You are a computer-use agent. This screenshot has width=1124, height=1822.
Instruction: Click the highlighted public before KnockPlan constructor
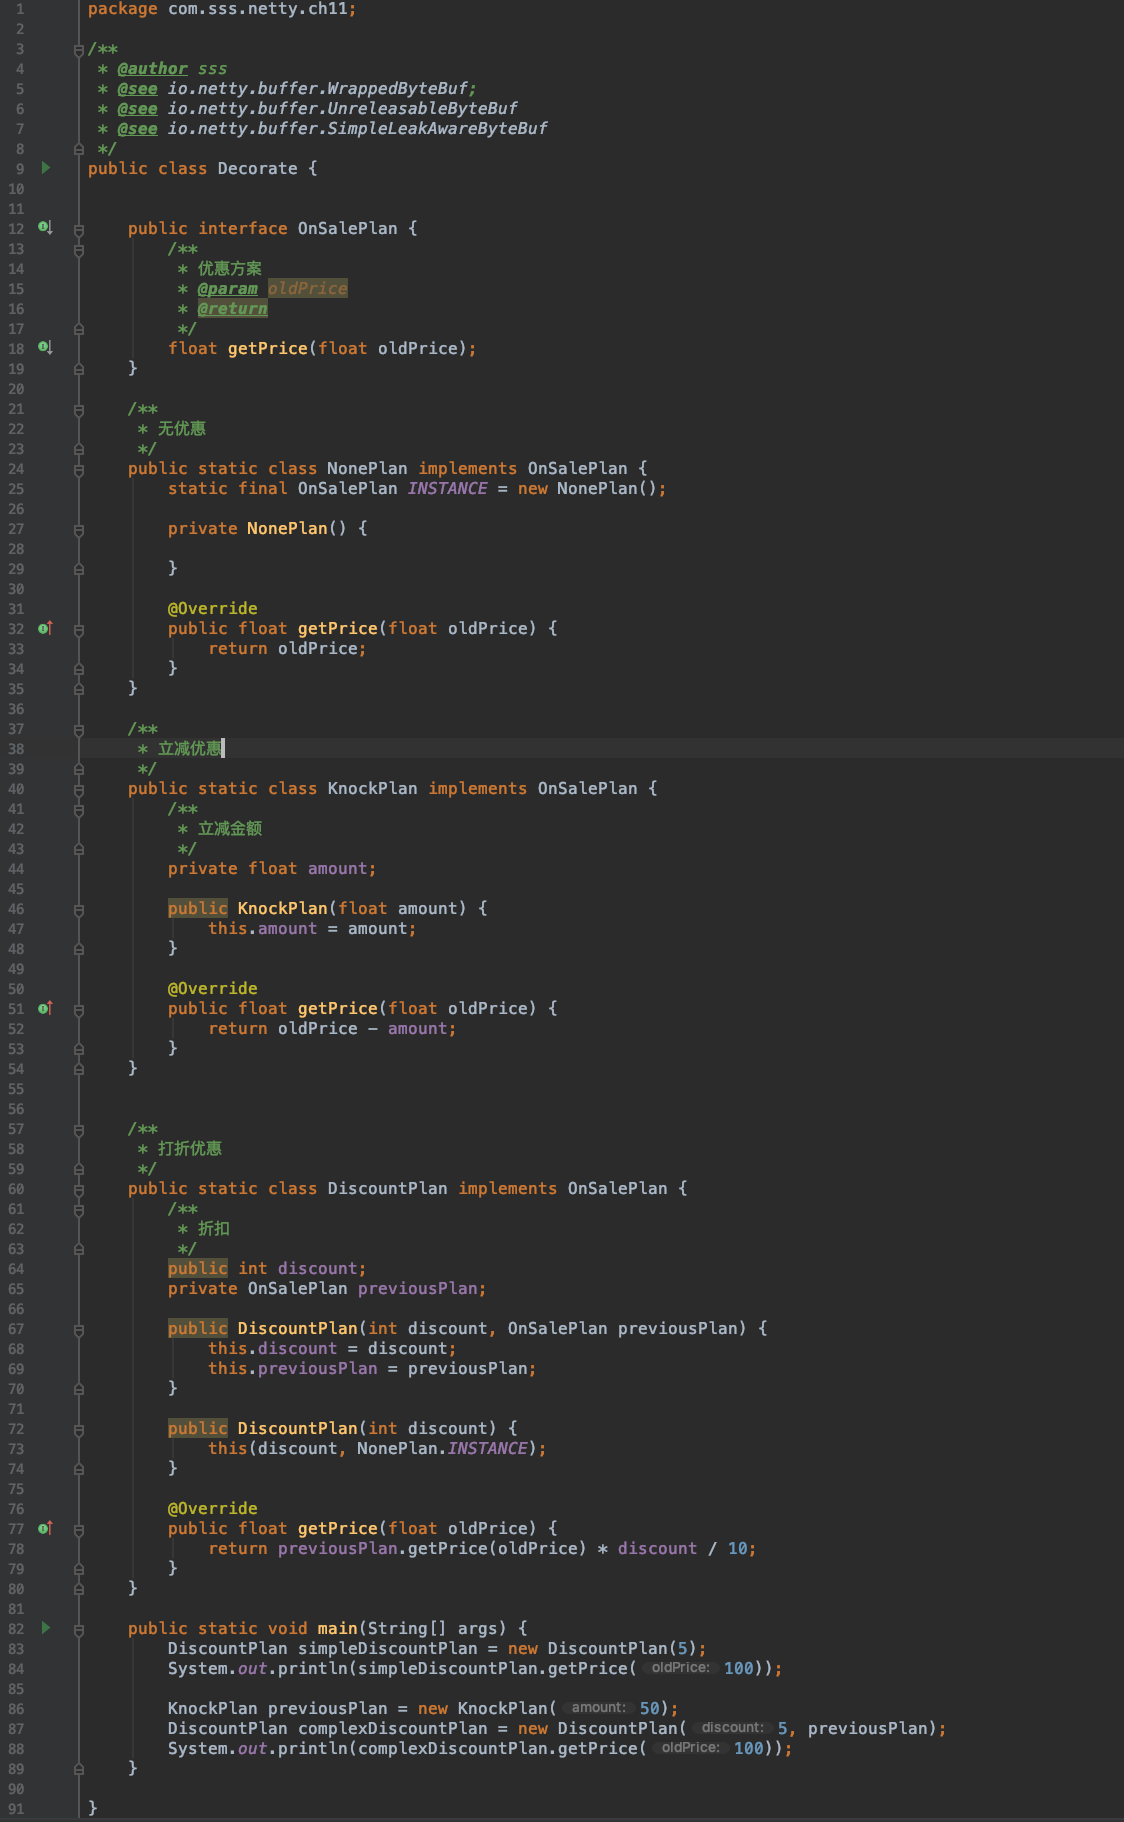[x=198, y=908]
